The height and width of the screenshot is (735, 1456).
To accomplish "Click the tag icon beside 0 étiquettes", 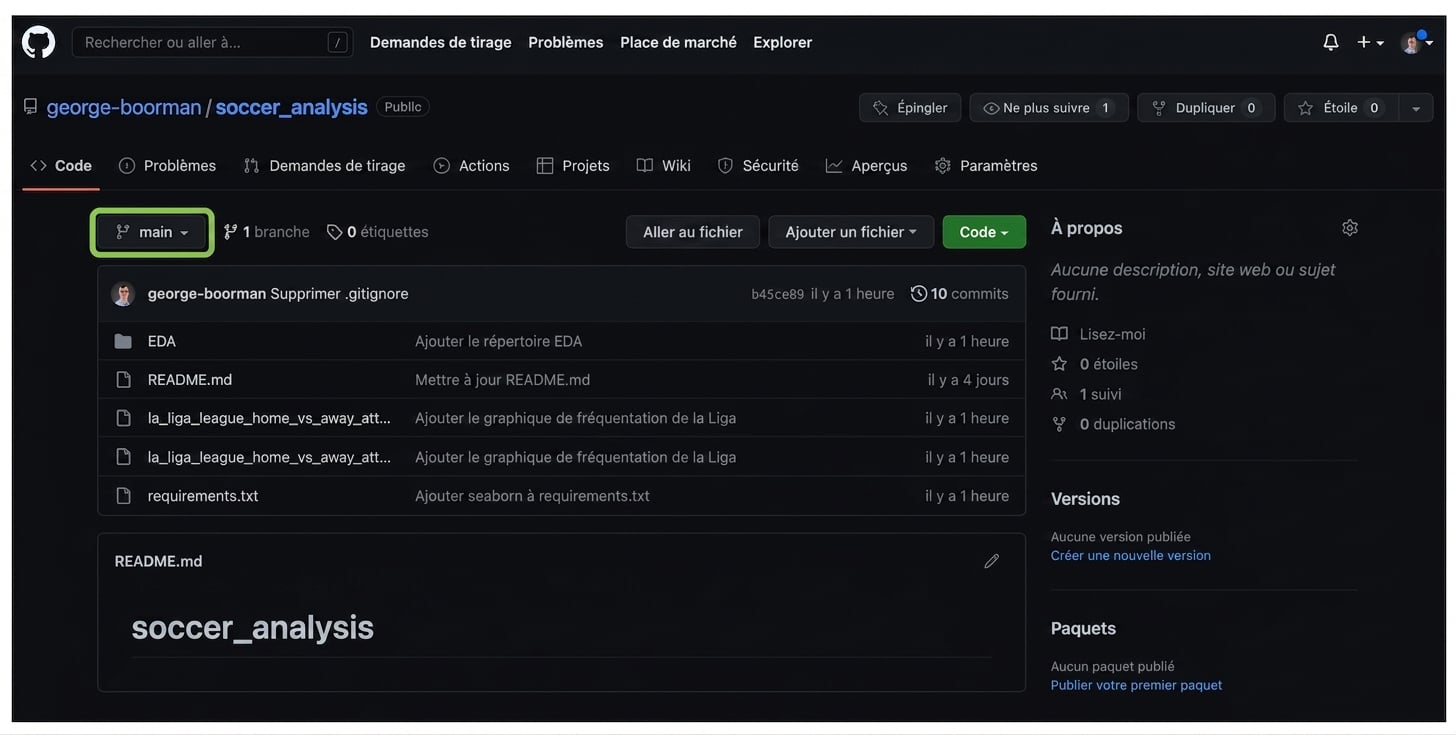I will pos(334,232).
